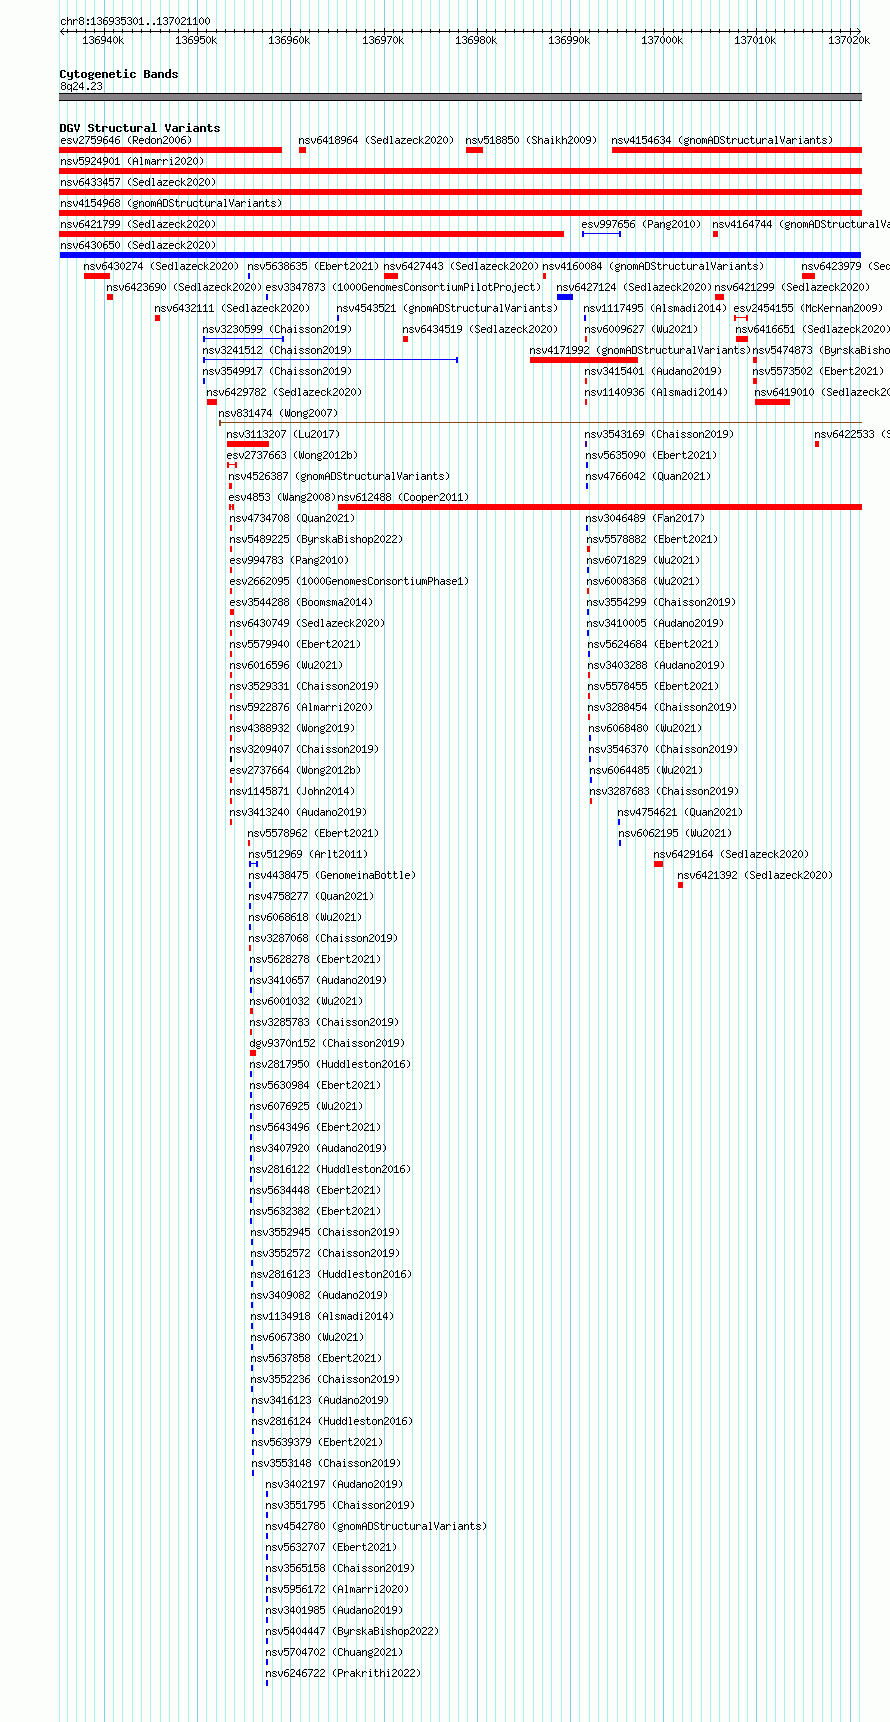Click the DGV Structural Variants track title
The height and width of the screenshot is (1722, 890).
point(140,128)
